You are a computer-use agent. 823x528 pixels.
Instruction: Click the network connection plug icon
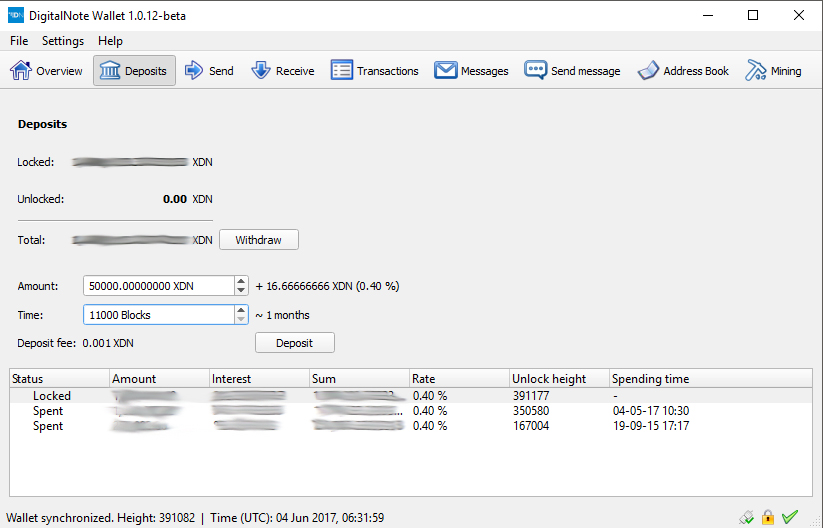click(746, 518)
